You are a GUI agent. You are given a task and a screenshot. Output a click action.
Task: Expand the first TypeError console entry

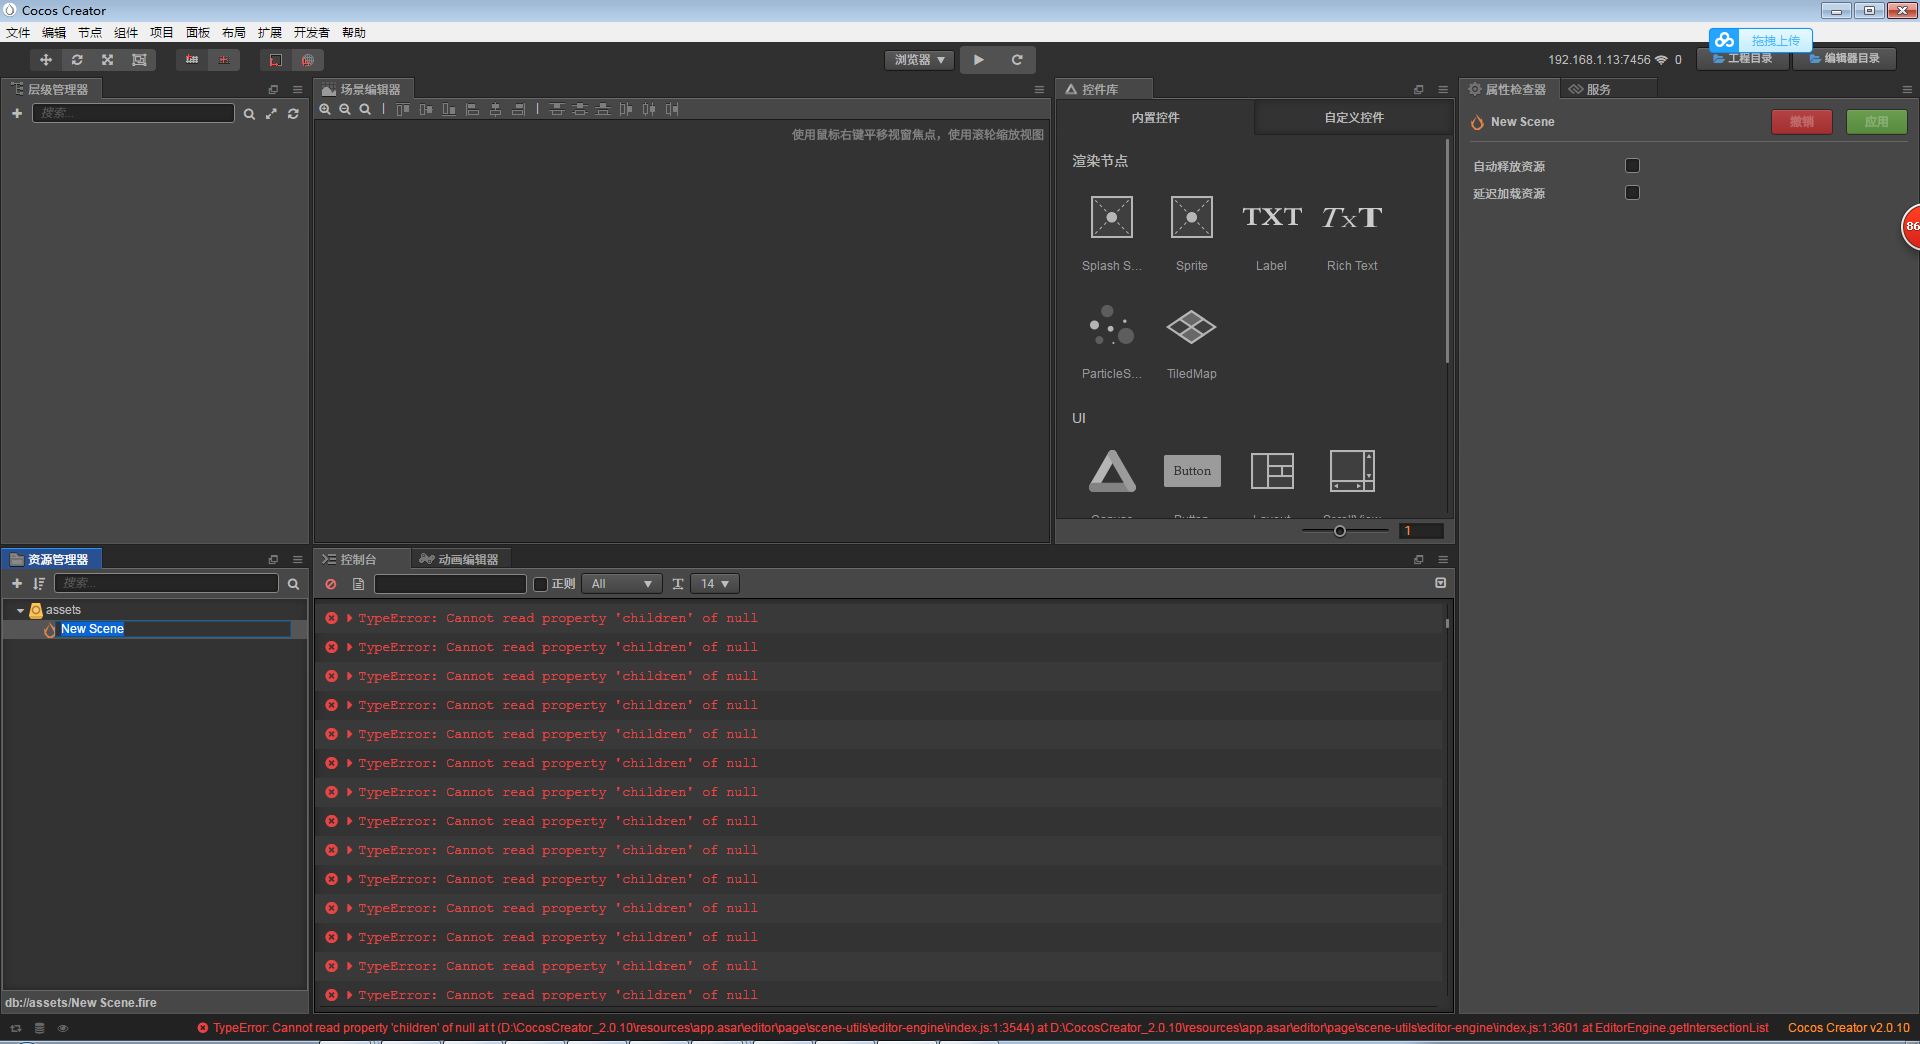pyautogui.click(x=349, y=618)
